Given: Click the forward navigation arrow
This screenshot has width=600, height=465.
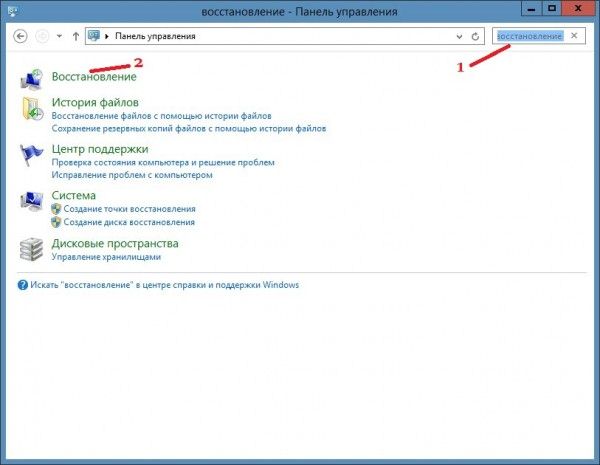Looking at the screenshot, I should pyautogui.click(x=42, y=36).
